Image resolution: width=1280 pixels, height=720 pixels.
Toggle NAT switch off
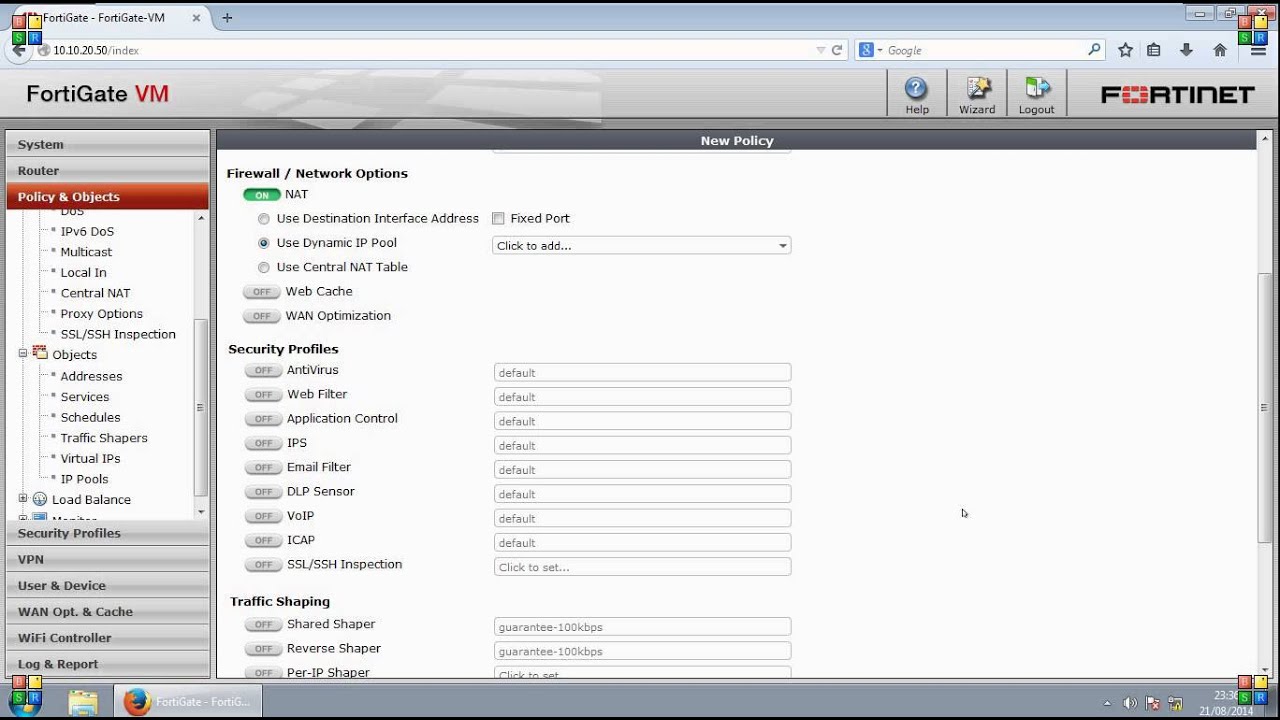pos(262,195)
